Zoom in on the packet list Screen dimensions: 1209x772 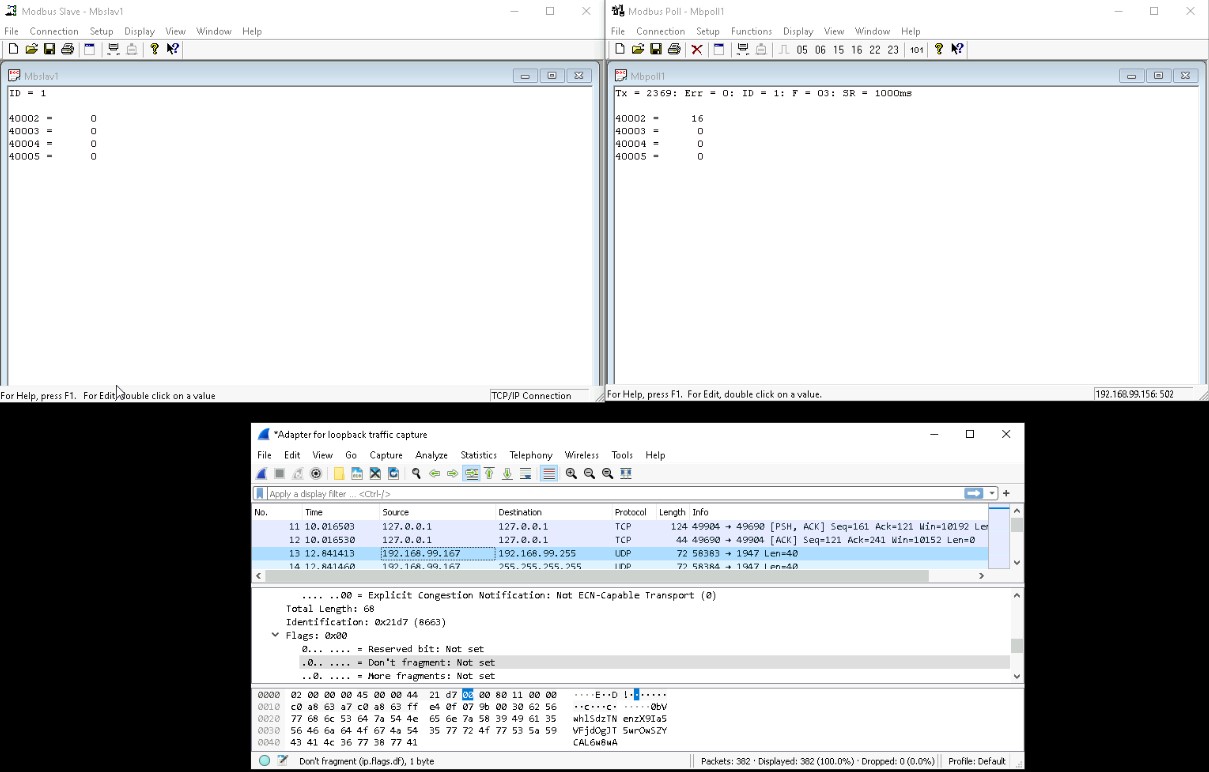[570, 474]
